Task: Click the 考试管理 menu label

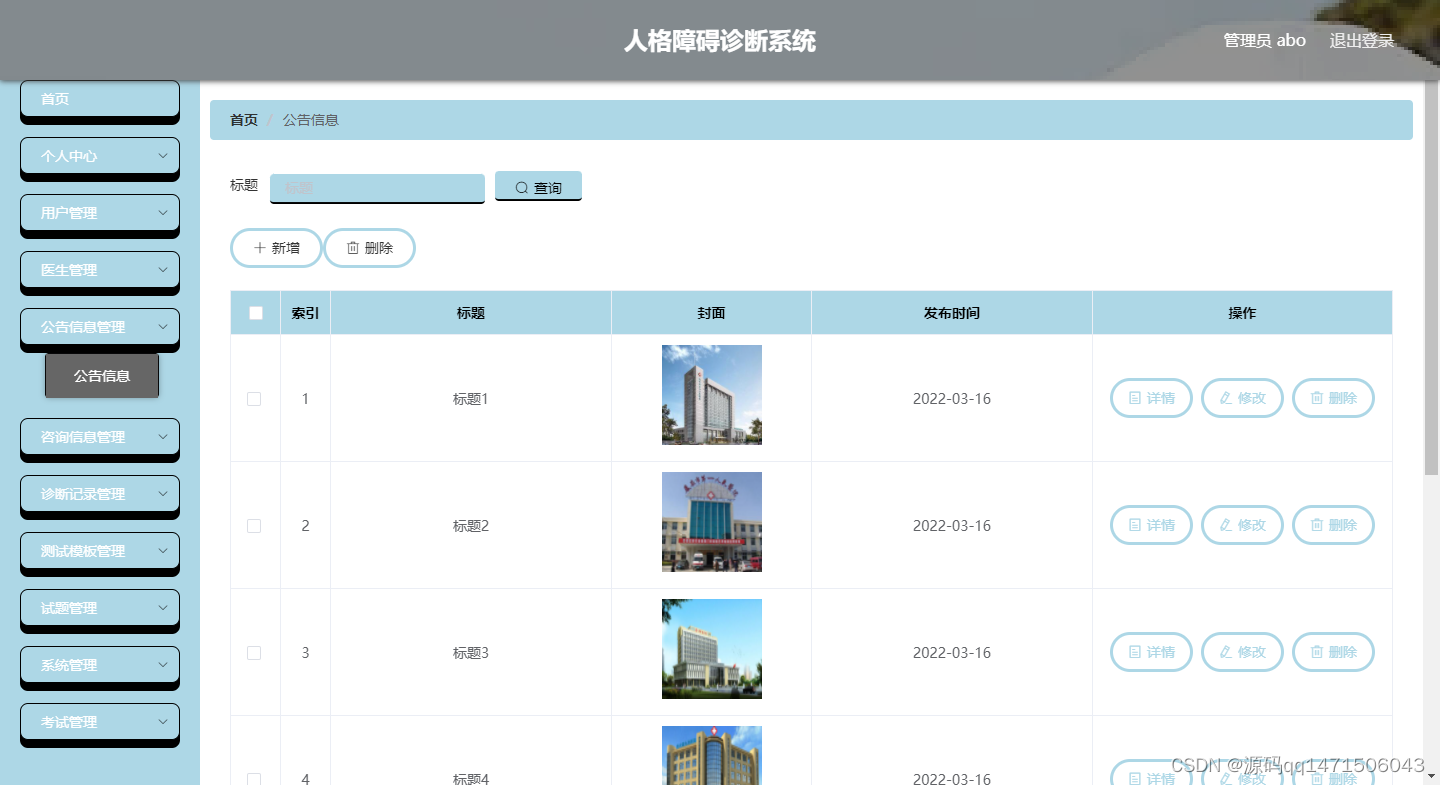Action: point(69,722)
